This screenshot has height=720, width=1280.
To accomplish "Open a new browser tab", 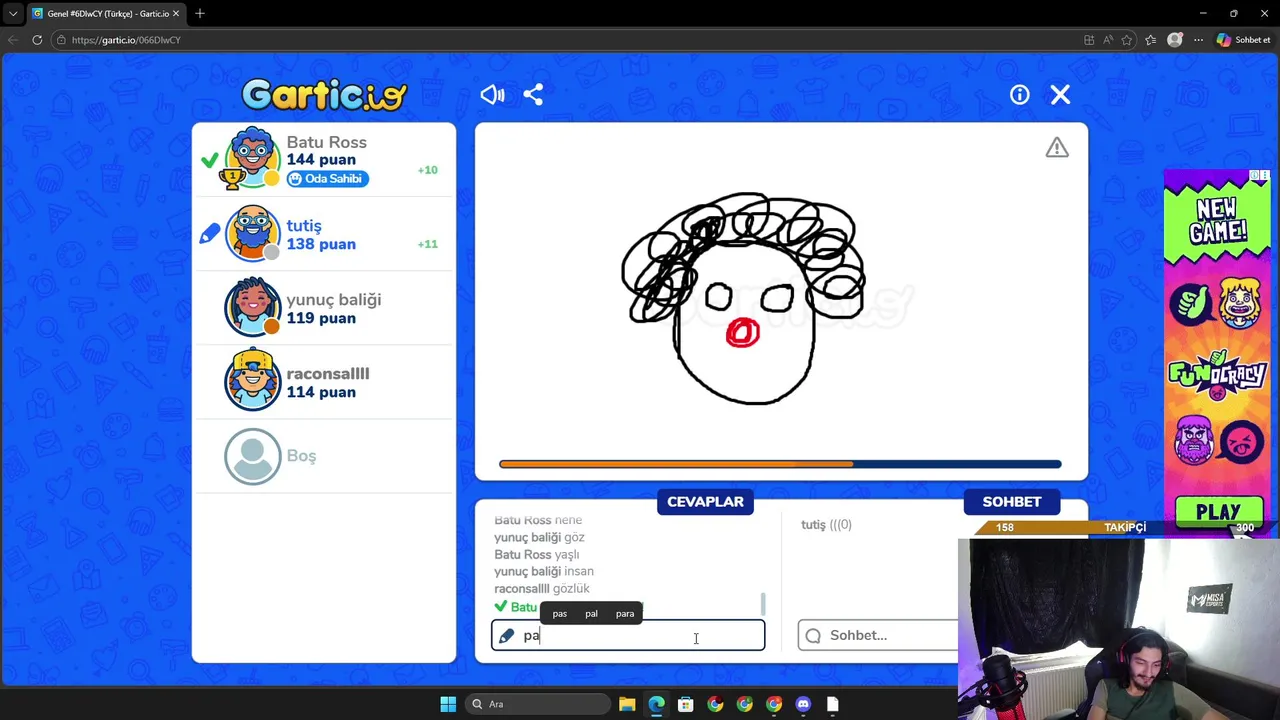I will point(200,13).
